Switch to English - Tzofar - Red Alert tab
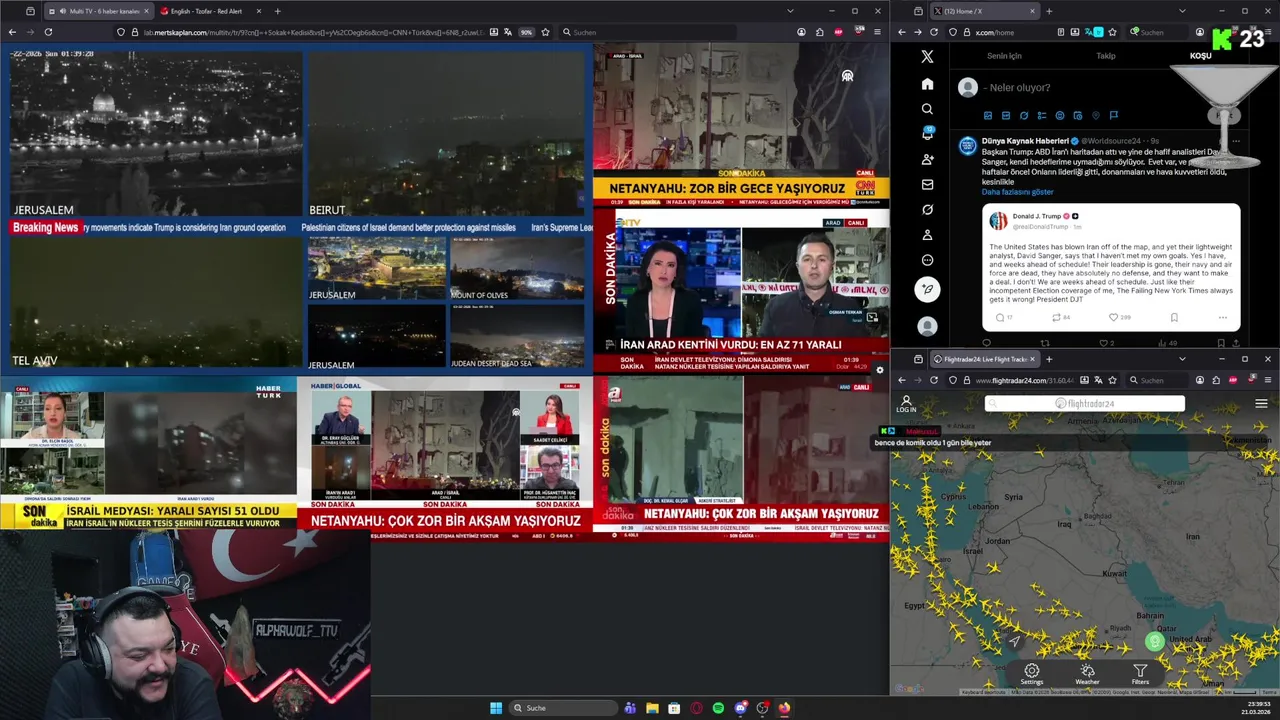Screen dimensions: 1280x720 [209, 11]
